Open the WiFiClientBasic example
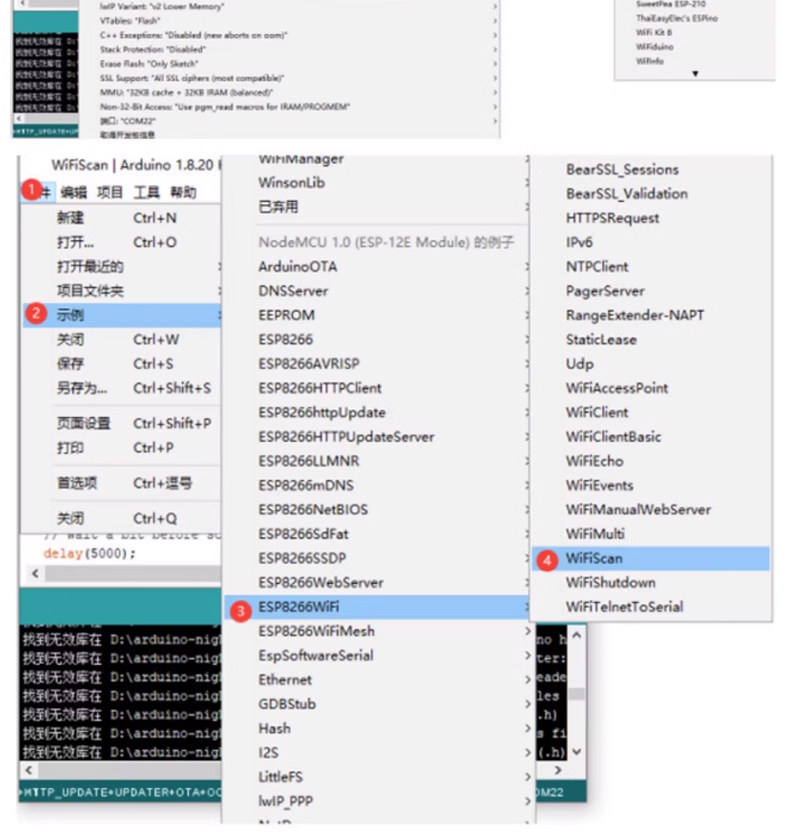The image size is (790, 837). [651, 437]
